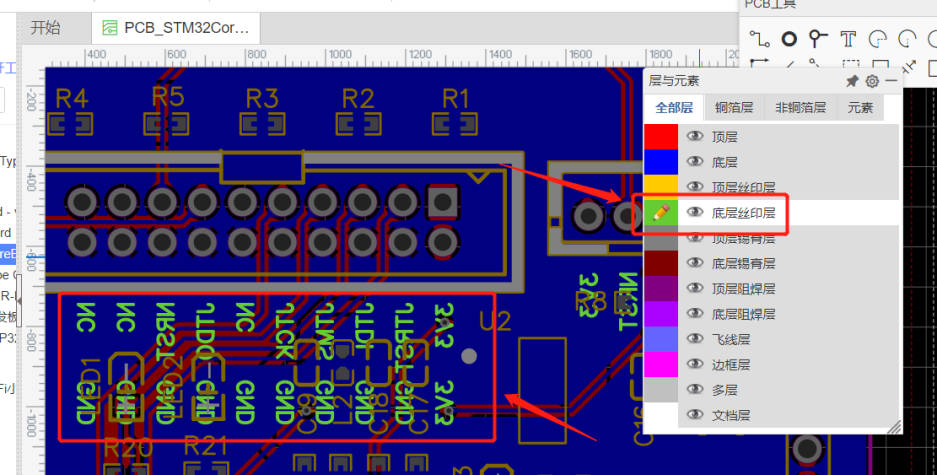Image resolution: width=937 pixels, height=475 pixels.
Task: Toggle visibility of 顶层 layer
Action: [x=695, y=136]
